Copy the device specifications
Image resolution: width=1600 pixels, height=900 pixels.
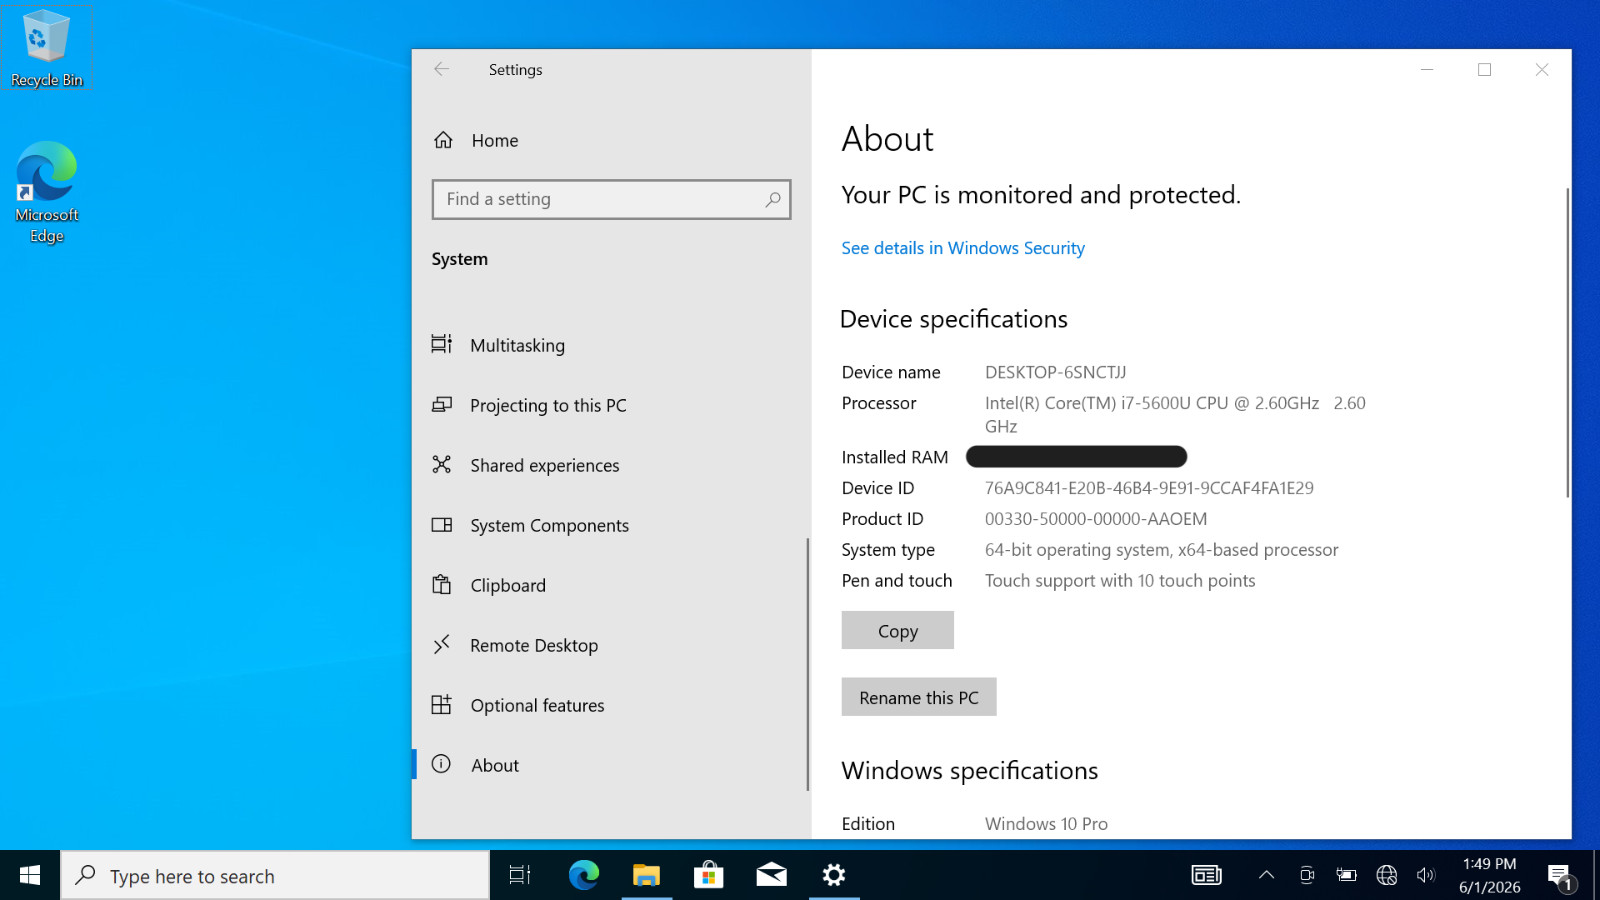pos(897,630)
